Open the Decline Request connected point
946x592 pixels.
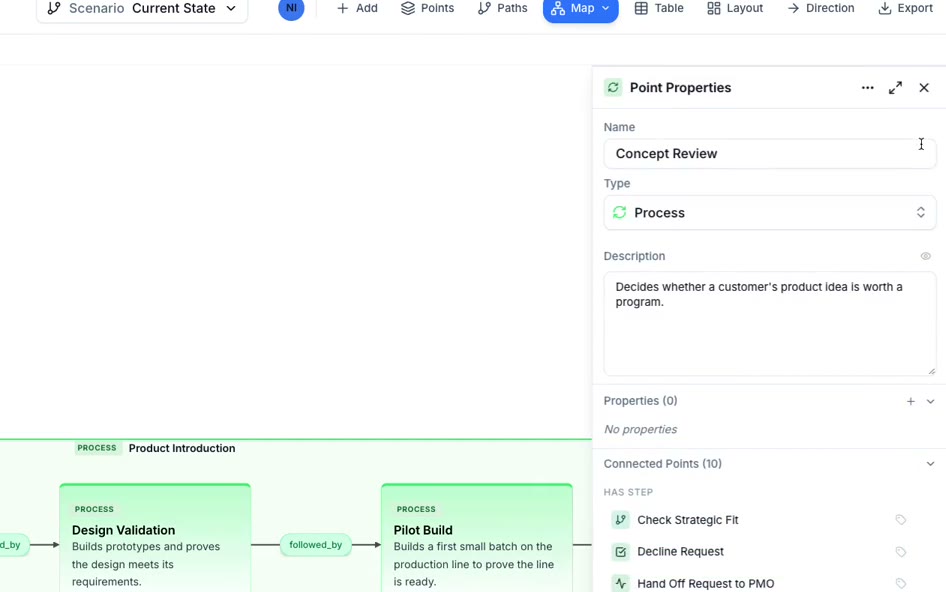(681, 552)
